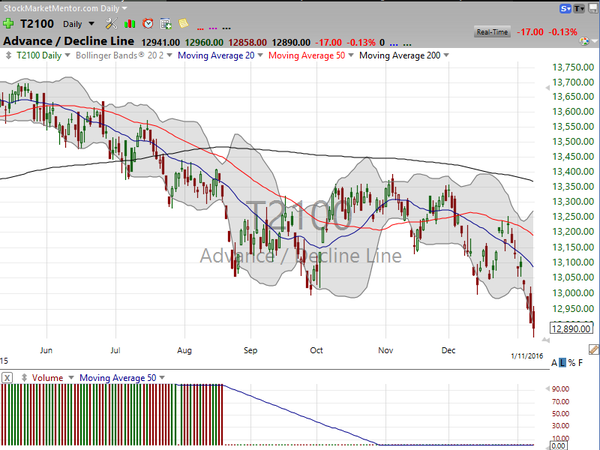Click the Real-Time button
Viewport: 600px width, 450px height.
coord(492,32)
